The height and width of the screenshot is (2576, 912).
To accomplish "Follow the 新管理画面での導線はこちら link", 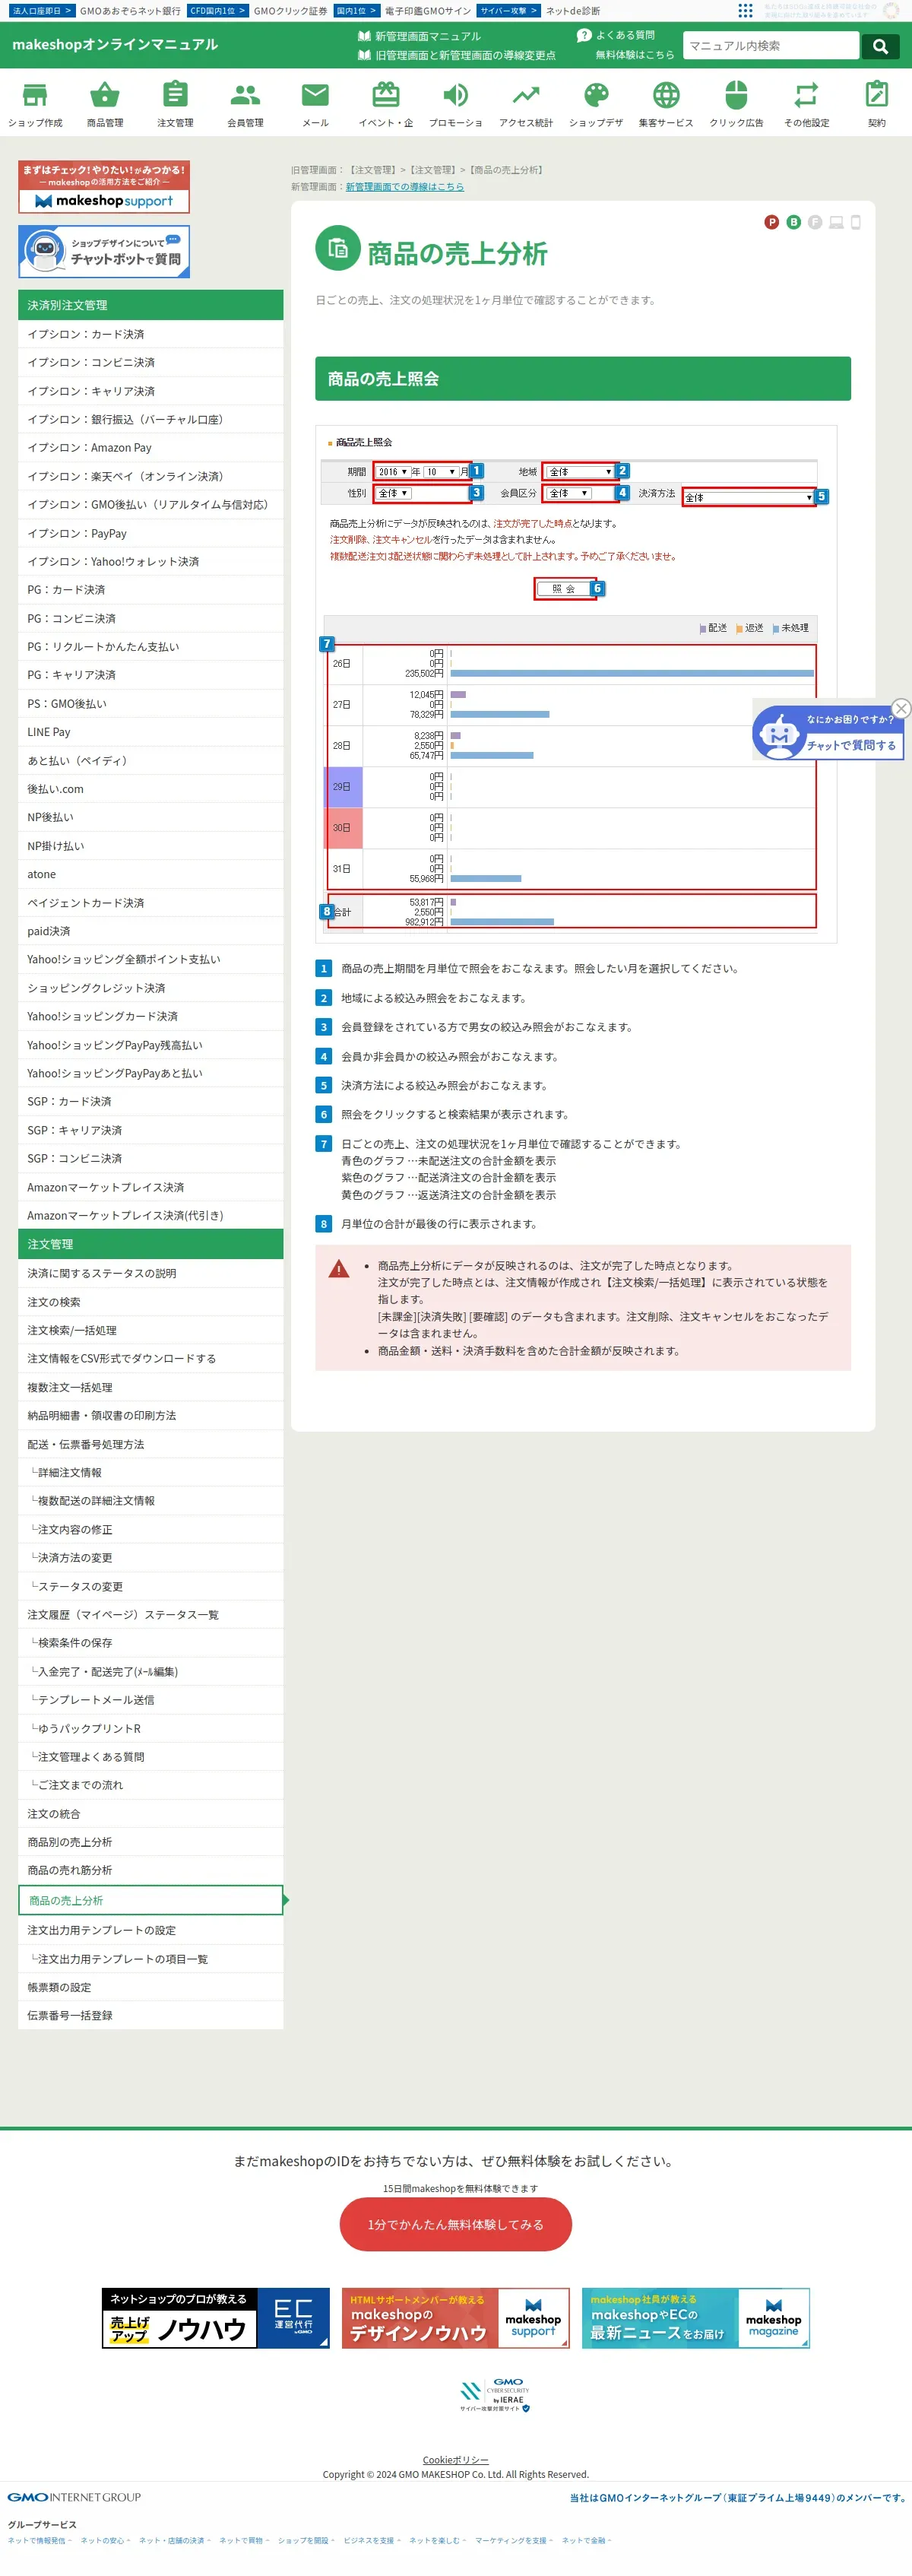I will [x=405, y=187].
